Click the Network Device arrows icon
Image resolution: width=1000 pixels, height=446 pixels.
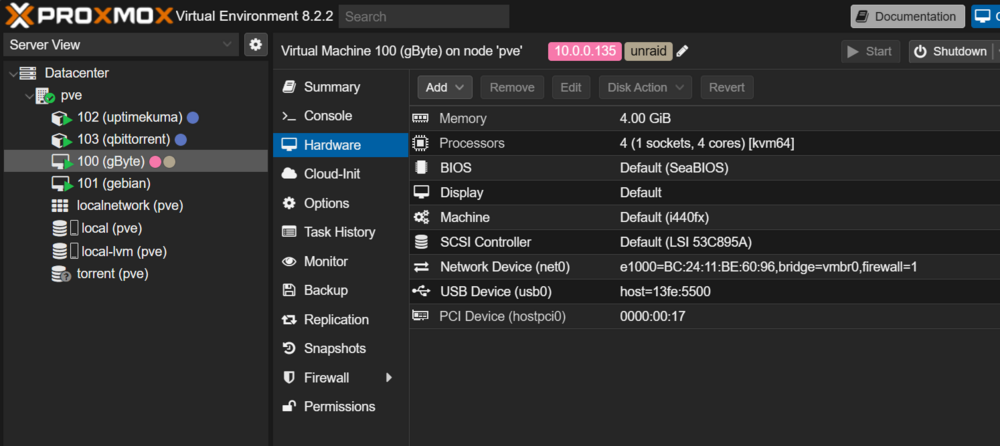pyautogui.click(x=421, y=267)
